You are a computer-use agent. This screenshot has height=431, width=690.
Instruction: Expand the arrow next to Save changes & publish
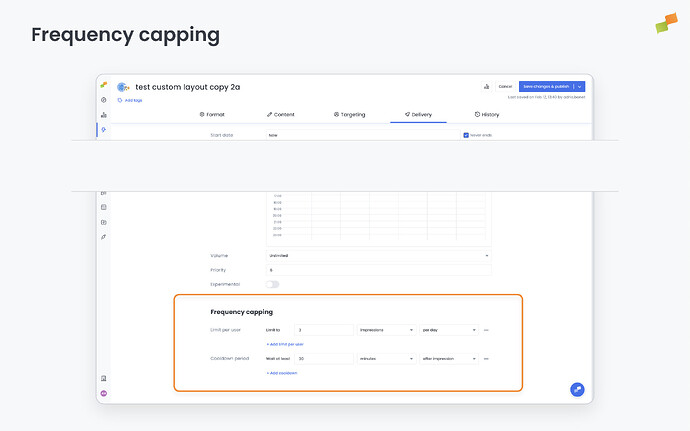tap(580, 87)
